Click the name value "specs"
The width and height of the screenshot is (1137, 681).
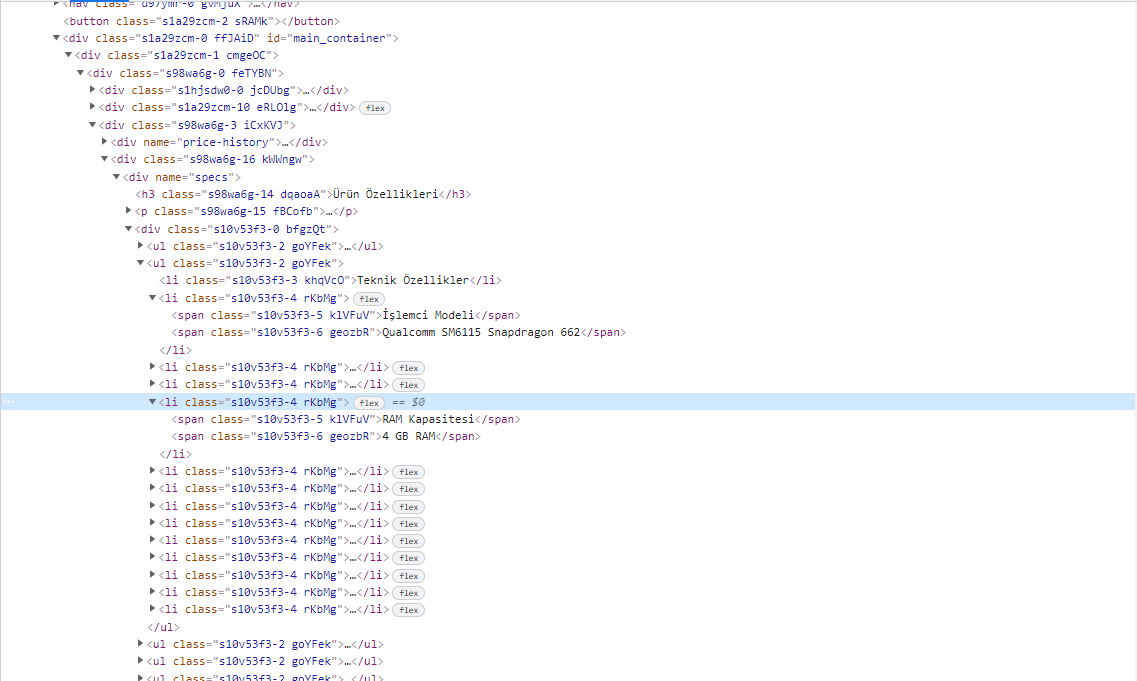210,177
